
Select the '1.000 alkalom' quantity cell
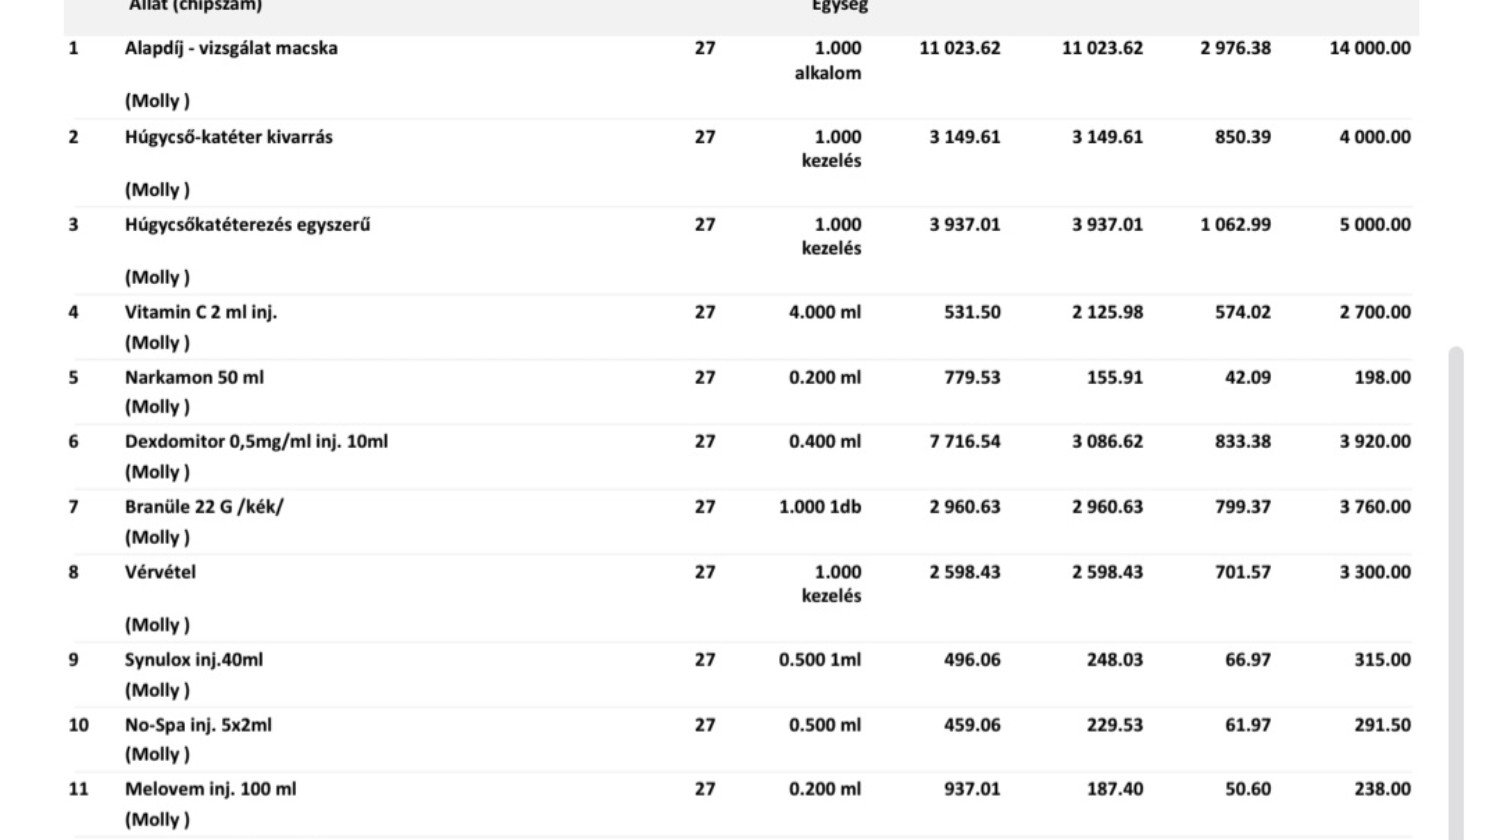click(828, 60)
